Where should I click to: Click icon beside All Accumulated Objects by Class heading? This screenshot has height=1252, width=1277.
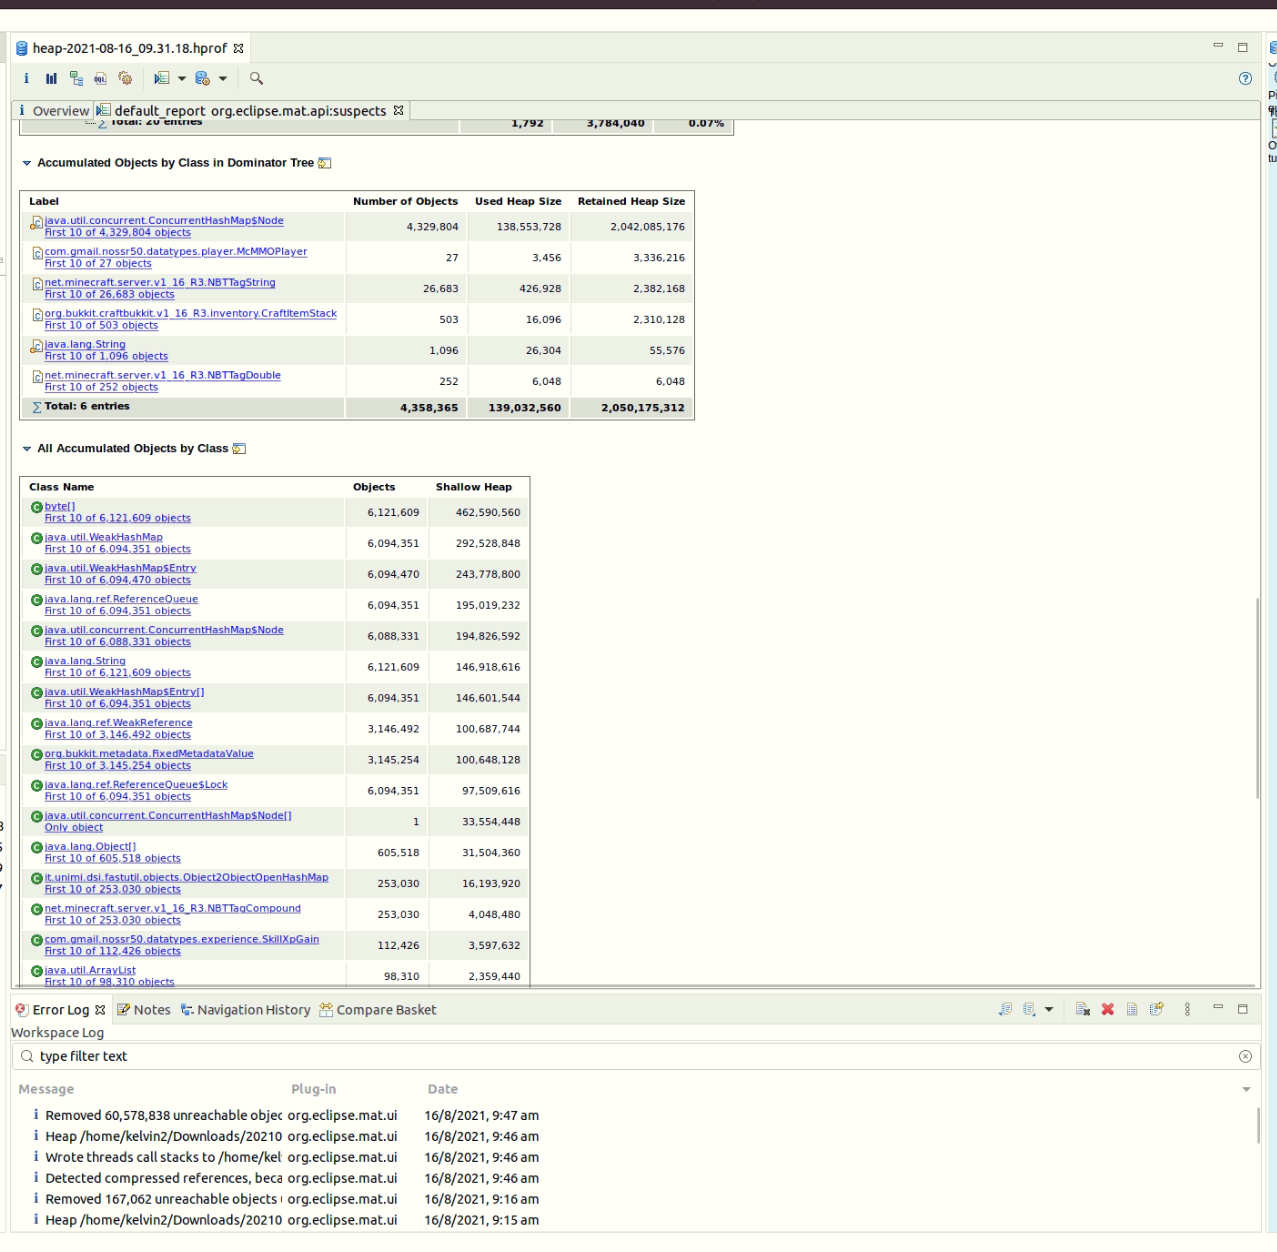tap(239, 449)
